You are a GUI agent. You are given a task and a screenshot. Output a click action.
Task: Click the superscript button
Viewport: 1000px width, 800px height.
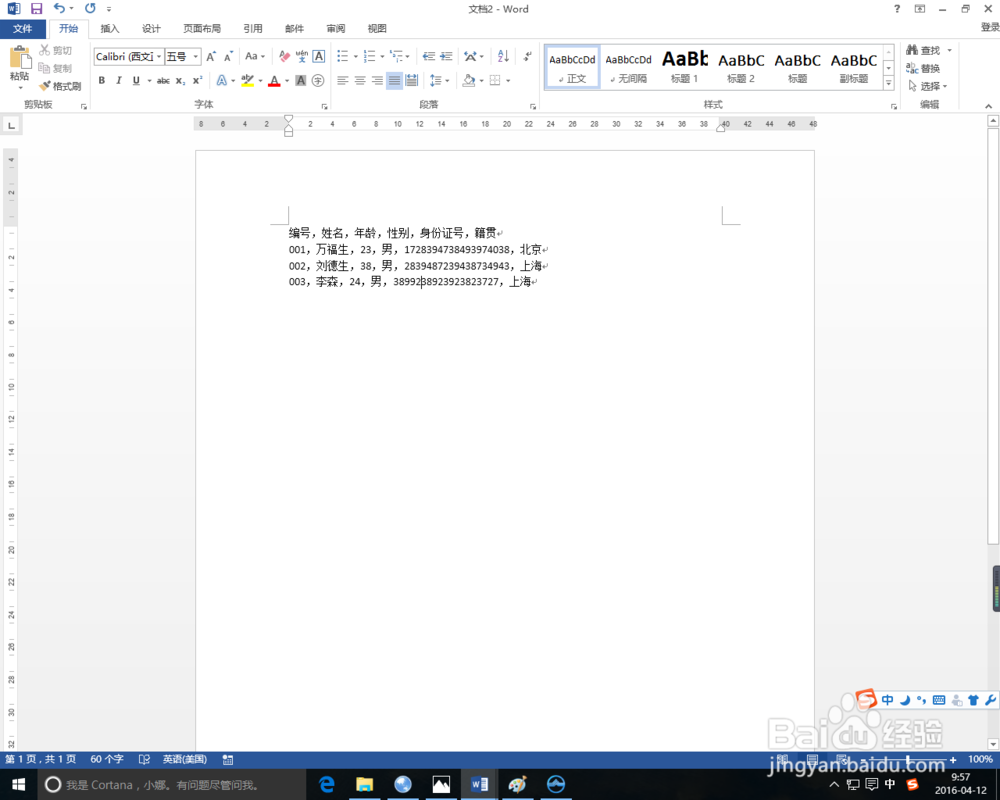point(198,80)
